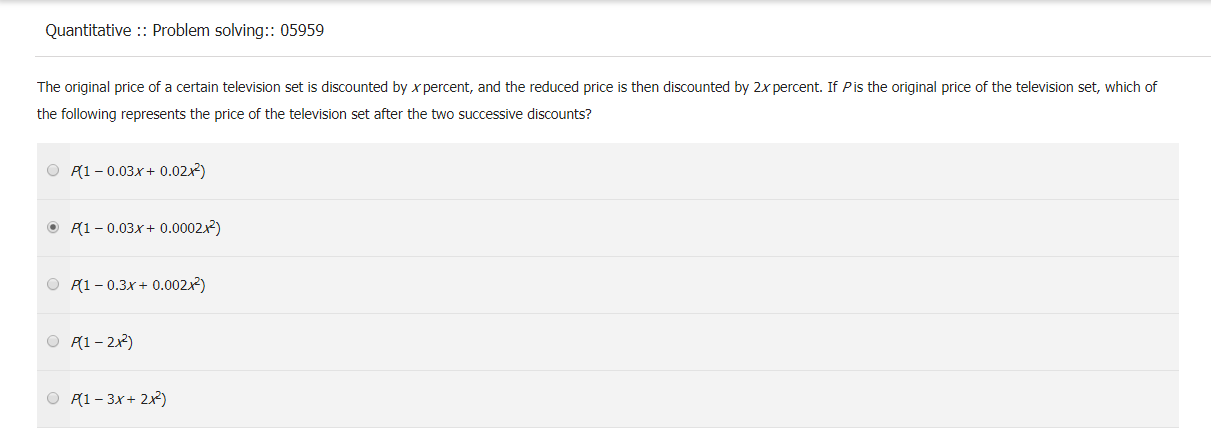
Task: Click the 'Quantitative' word in the header
Action: [89, 31]
